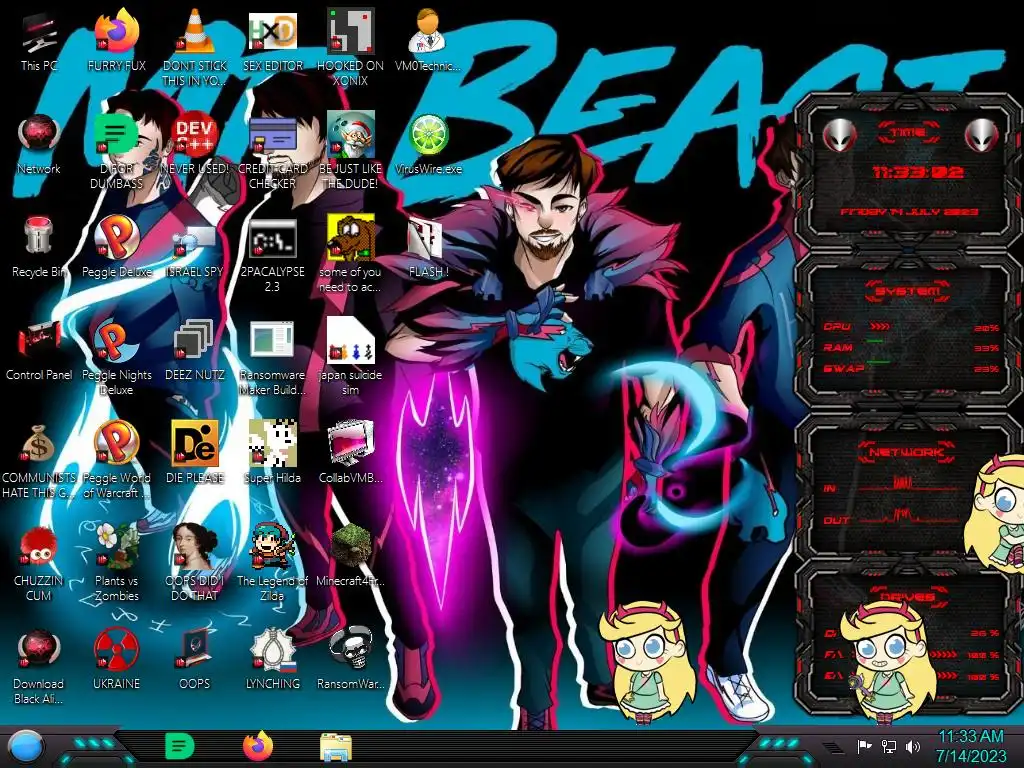Select the Peggle Deluxe shortcut
Screen dimensions: 1024x768
116,247
